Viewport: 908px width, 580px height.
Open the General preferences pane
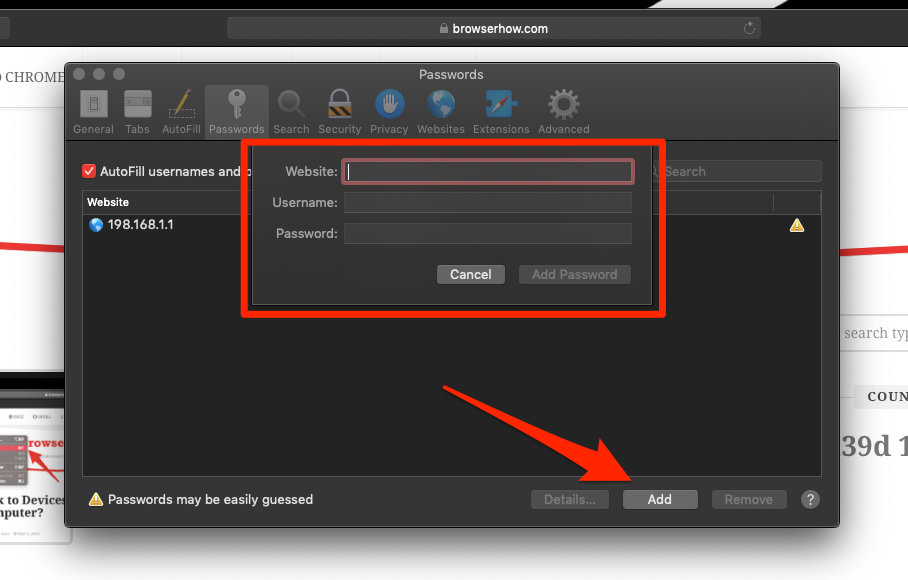click(93, 112)
